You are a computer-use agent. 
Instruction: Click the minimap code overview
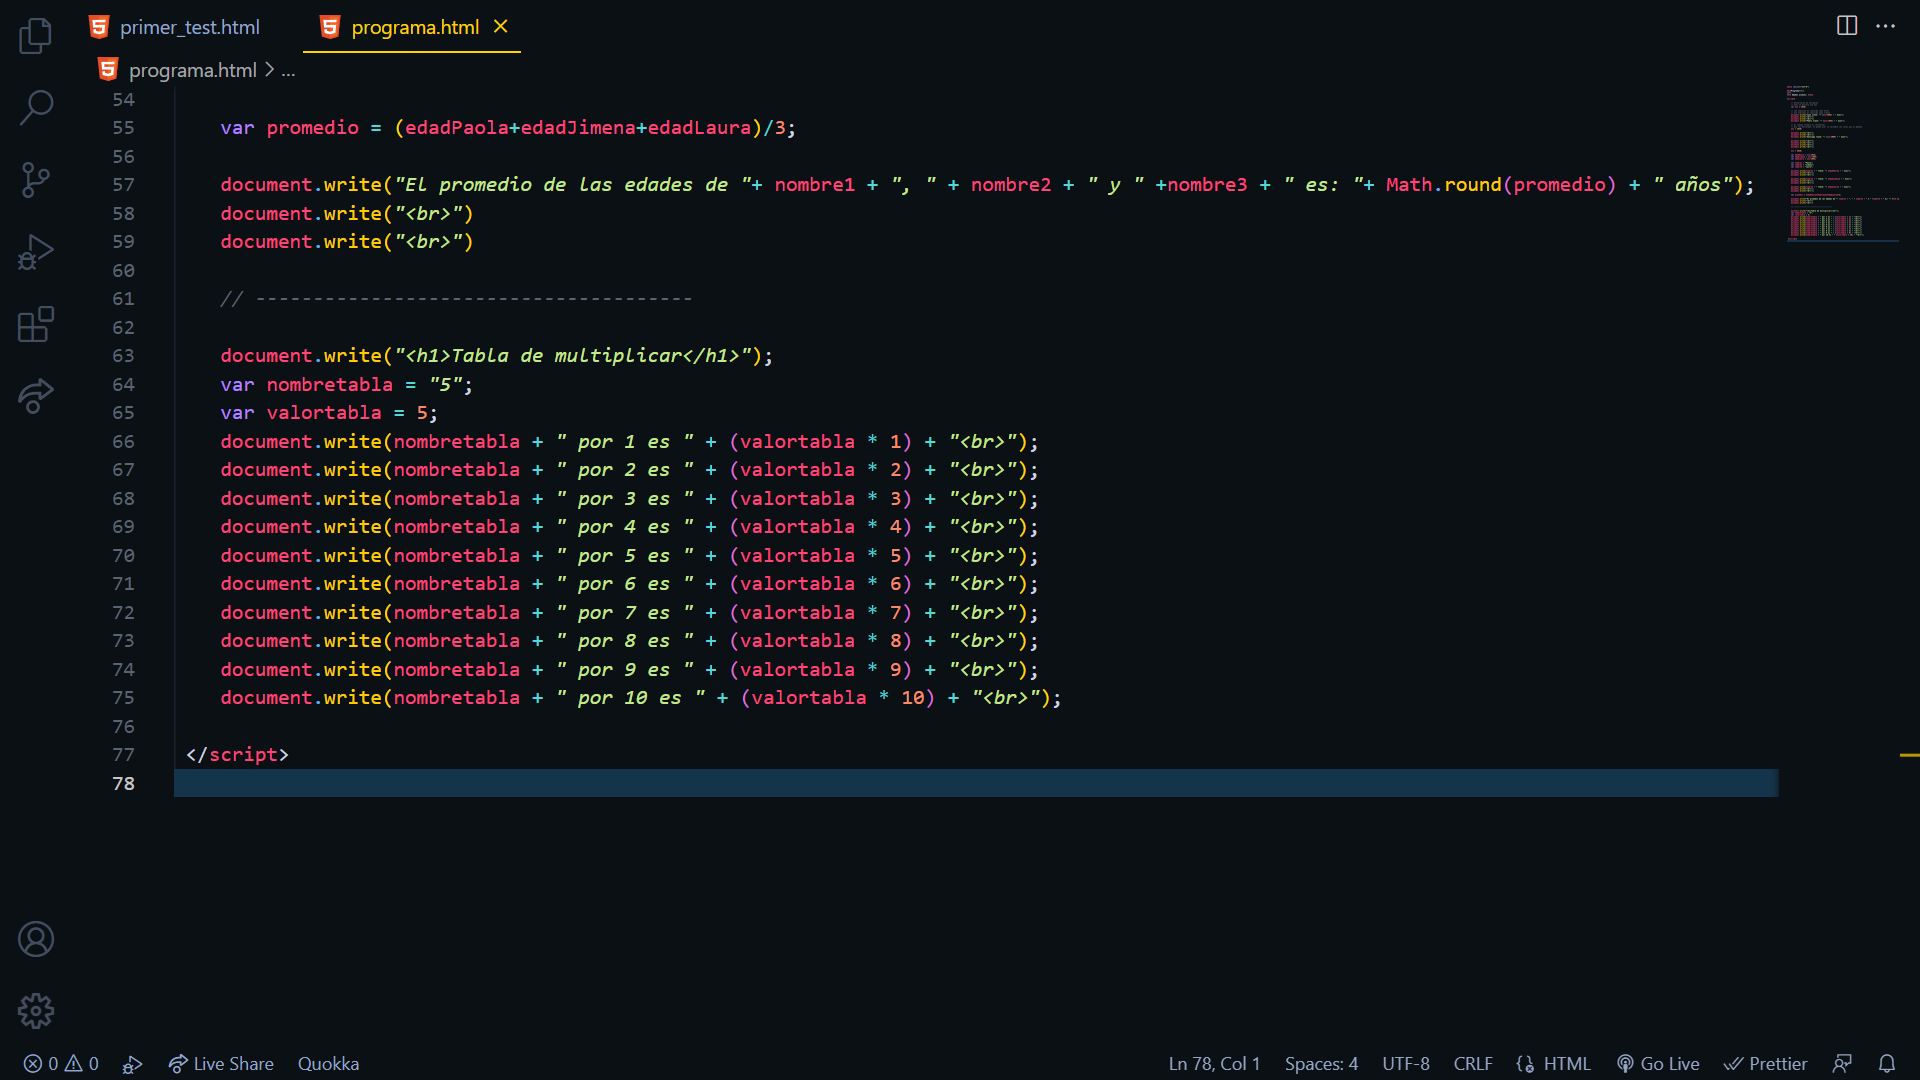click(1842, 163)
